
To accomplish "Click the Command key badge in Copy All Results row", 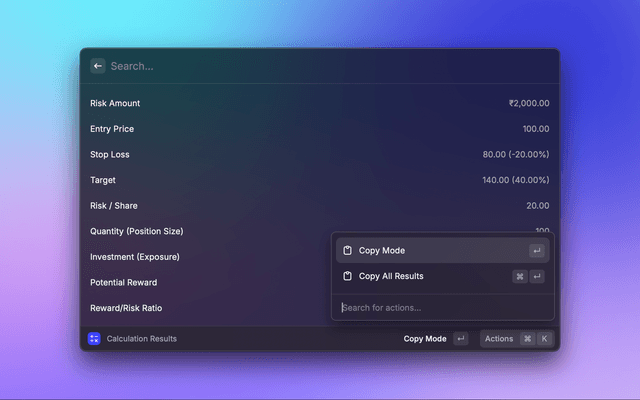I will pyautogui.click(x=520, y=276).
